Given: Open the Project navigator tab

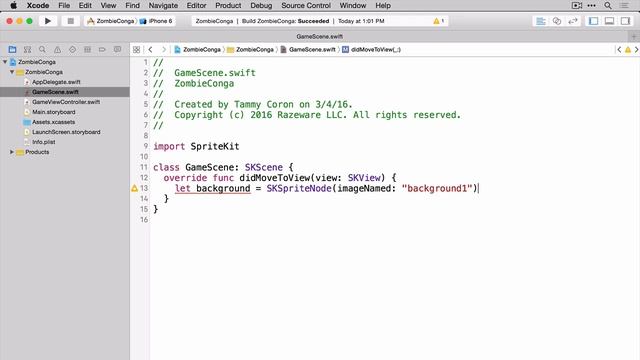Looking at the screenshot, I should click(12, 49).
